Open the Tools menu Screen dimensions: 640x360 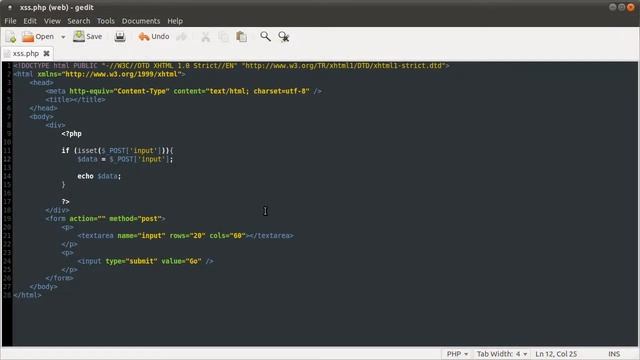[106, 21]
